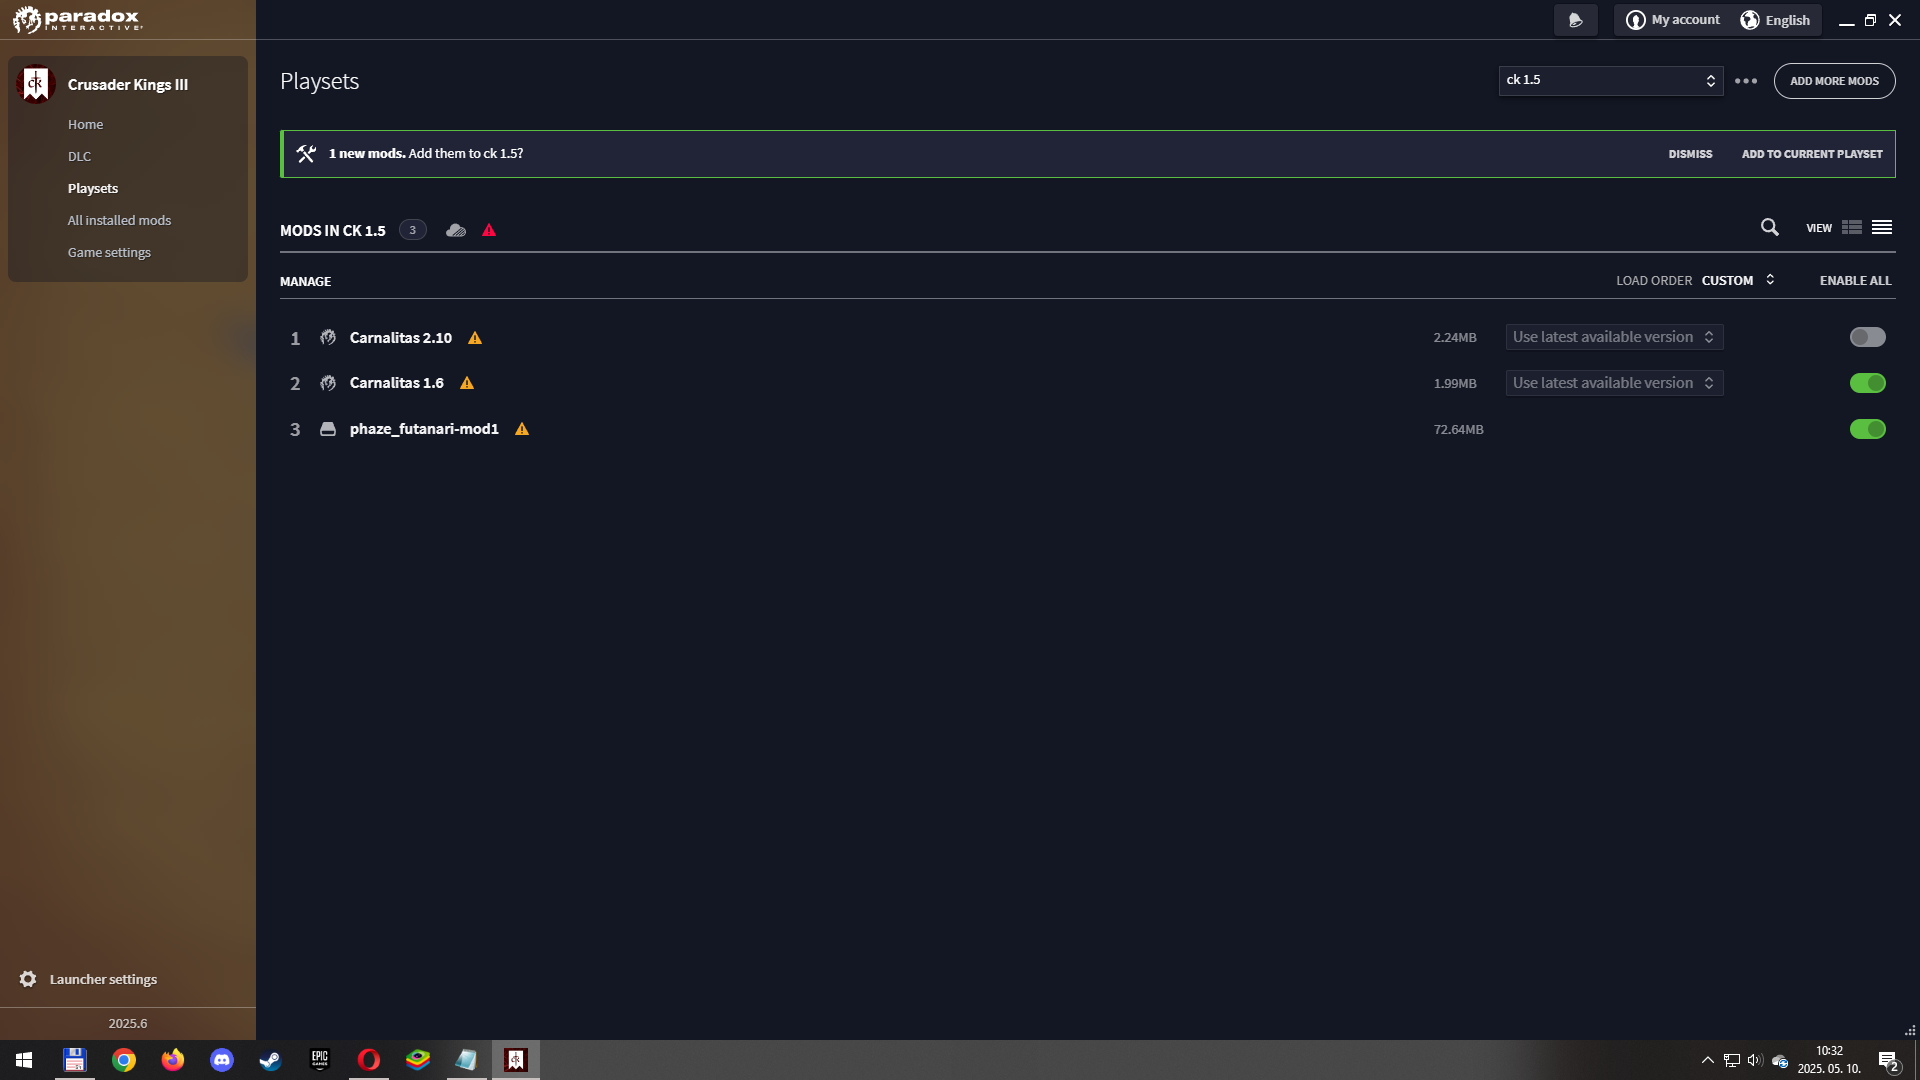Open Chrome from the taskbar
The height and width of the screenshot is (1080, 1920).
point(124,1060)
